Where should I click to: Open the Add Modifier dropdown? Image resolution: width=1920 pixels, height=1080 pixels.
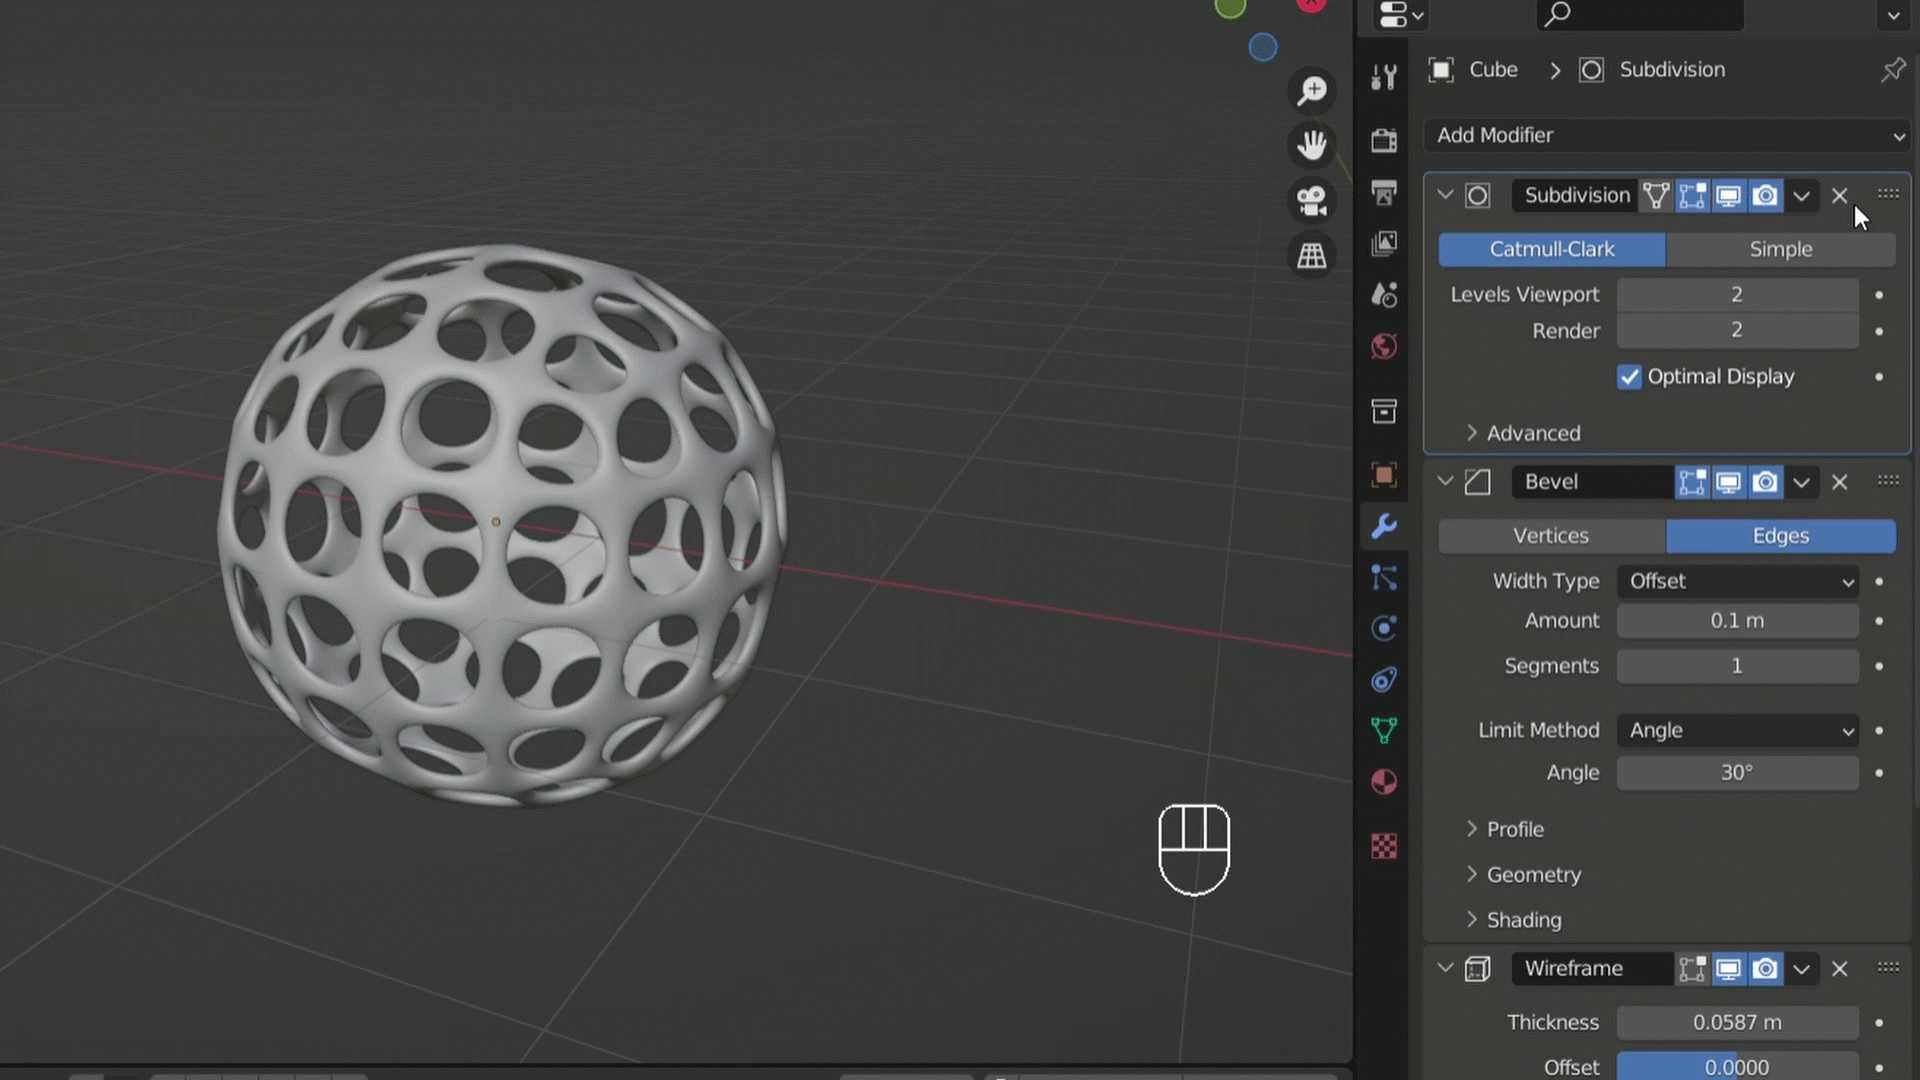point(1666,135)
